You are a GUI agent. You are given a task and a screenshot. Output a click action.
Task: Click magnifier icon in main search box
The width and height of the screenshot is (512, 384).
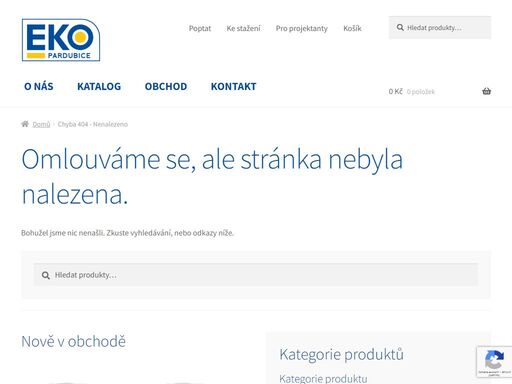click(x=46, y=275)
